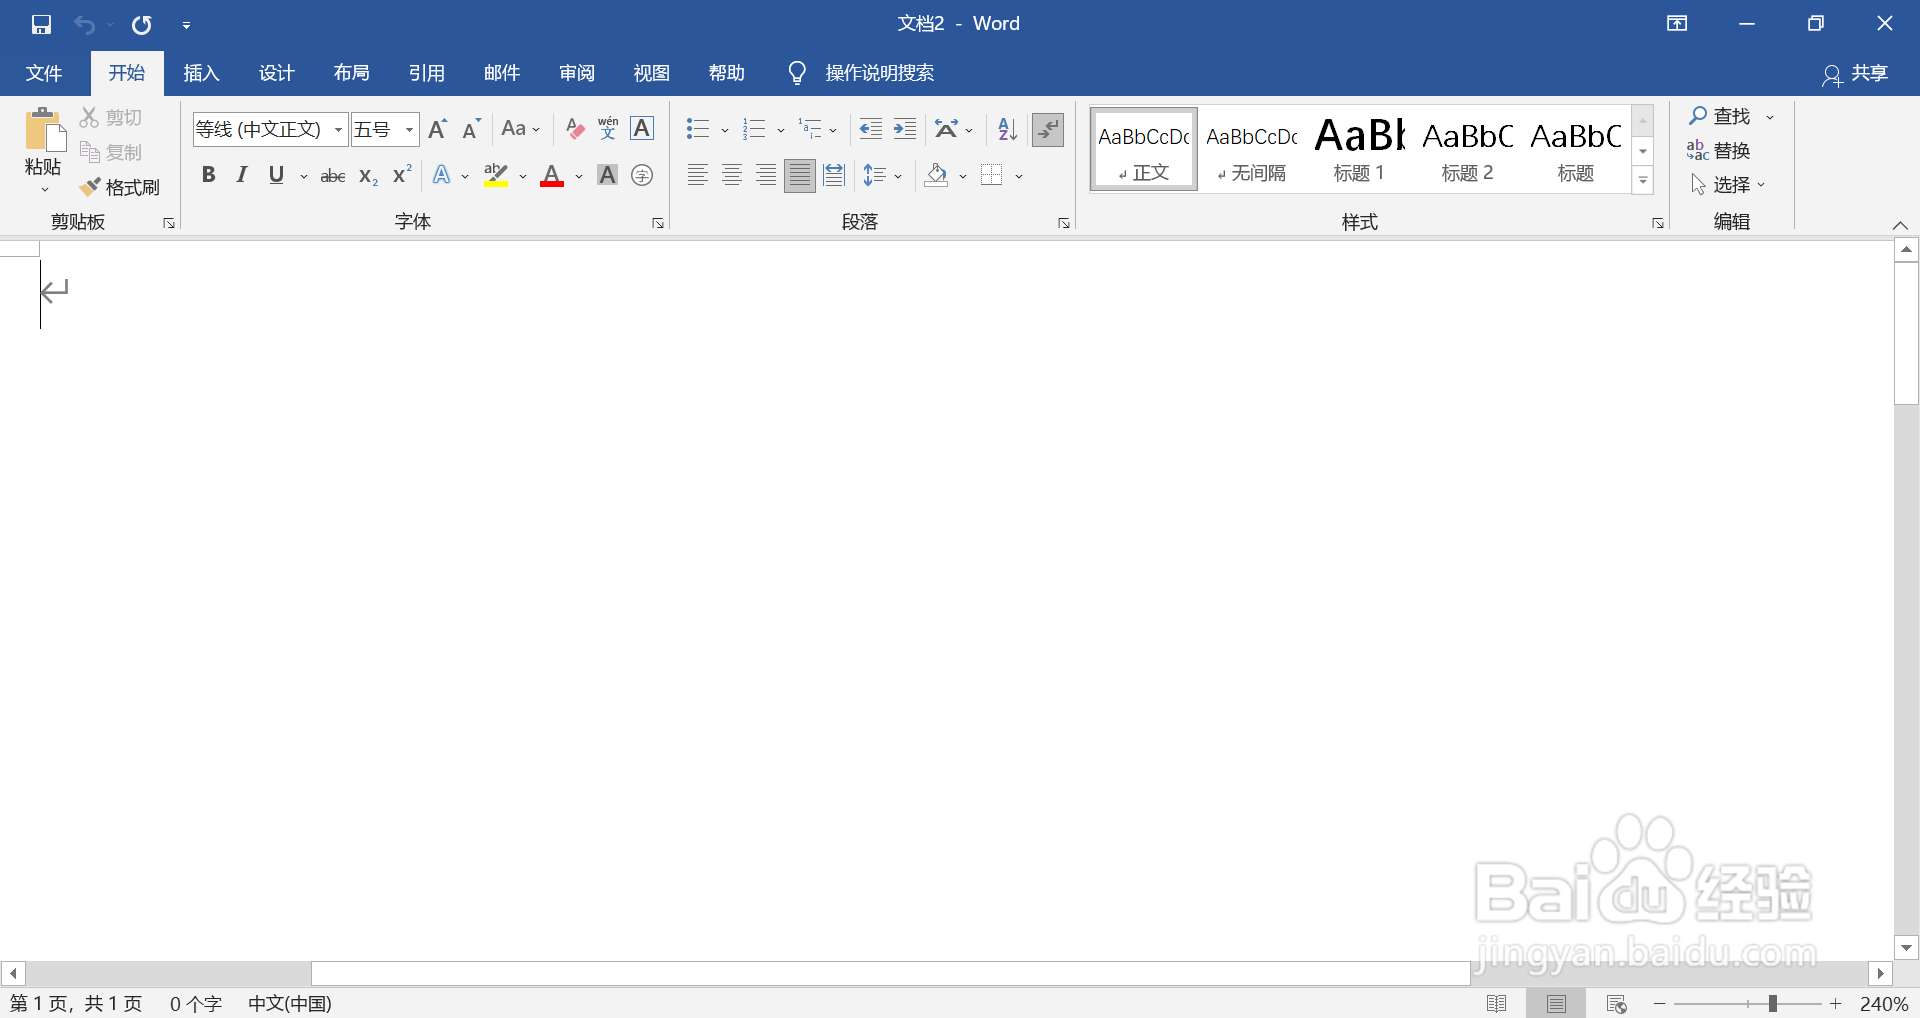The width and height of the screenshot is (1920, 1018).
Task: Decrease paragraph indent
Action: pyautogui.click(x=871, y=129)
